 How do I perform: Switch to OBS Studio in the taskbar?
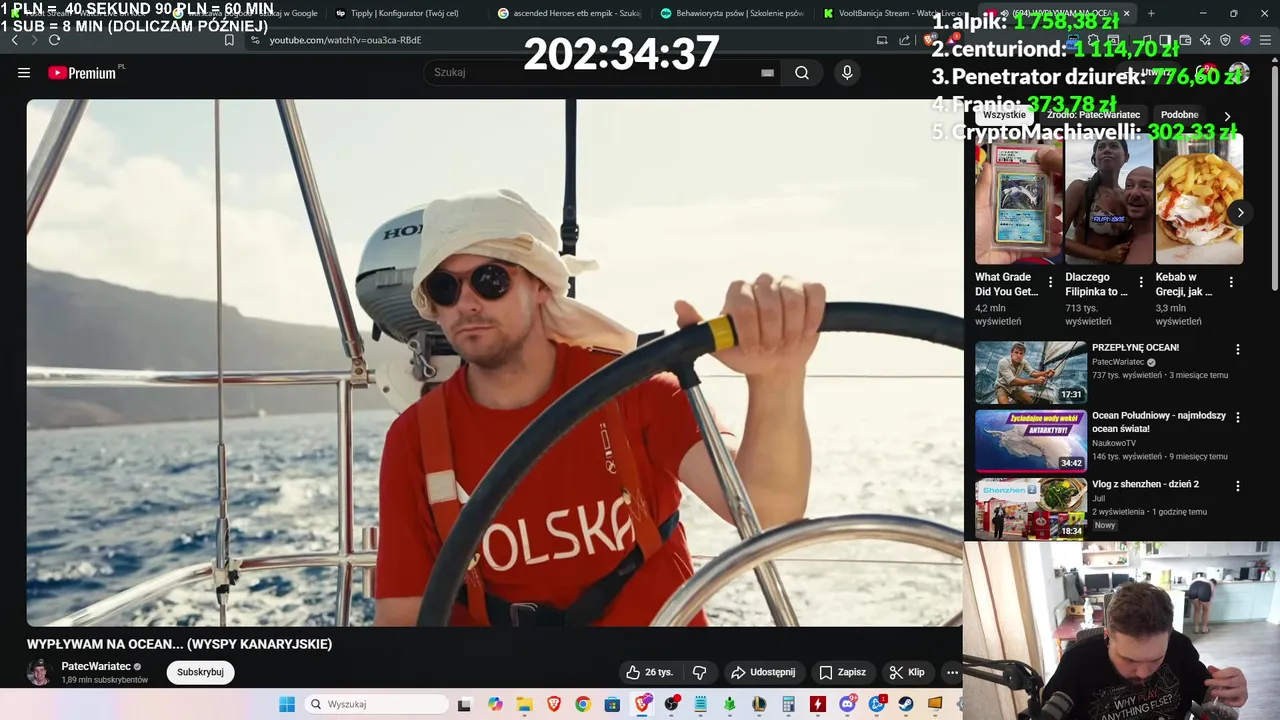pos(671,704)
